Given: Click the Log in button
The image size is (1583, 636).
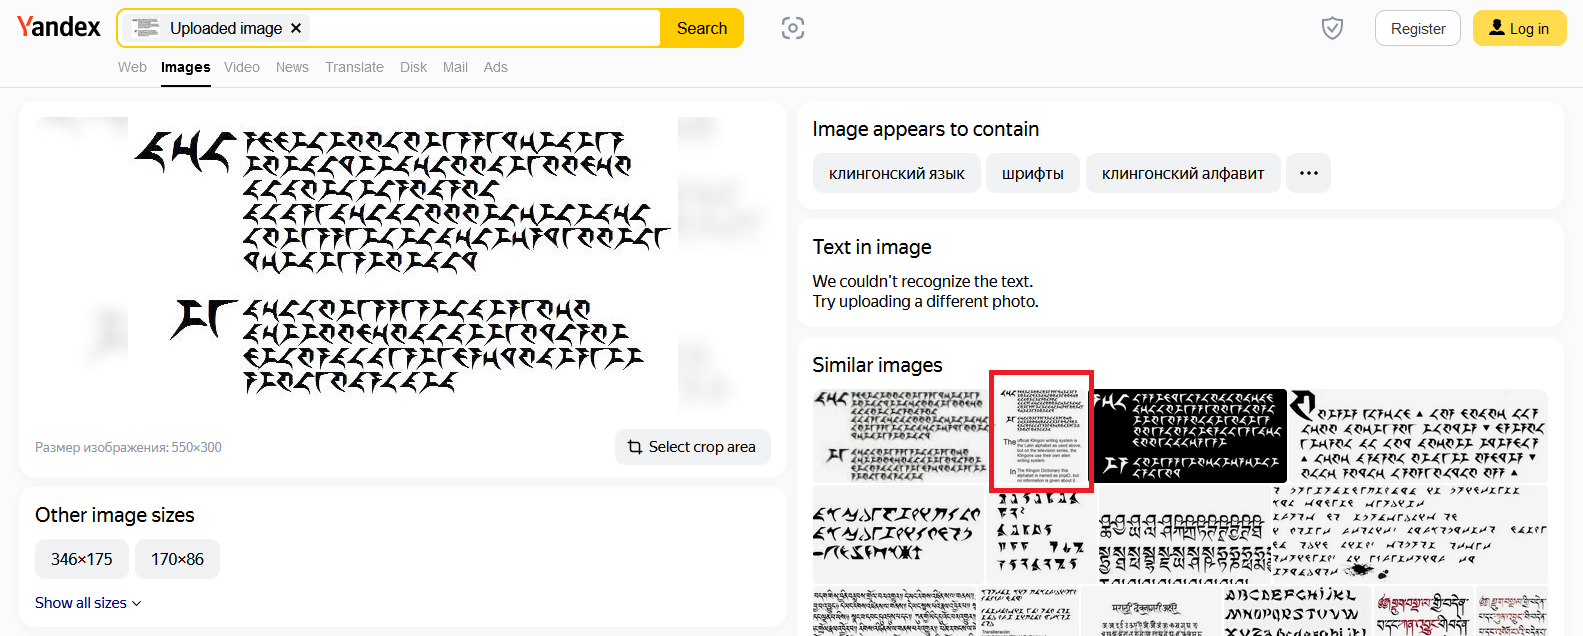Looking at the screenshot, I should (x=1519, y=28).
